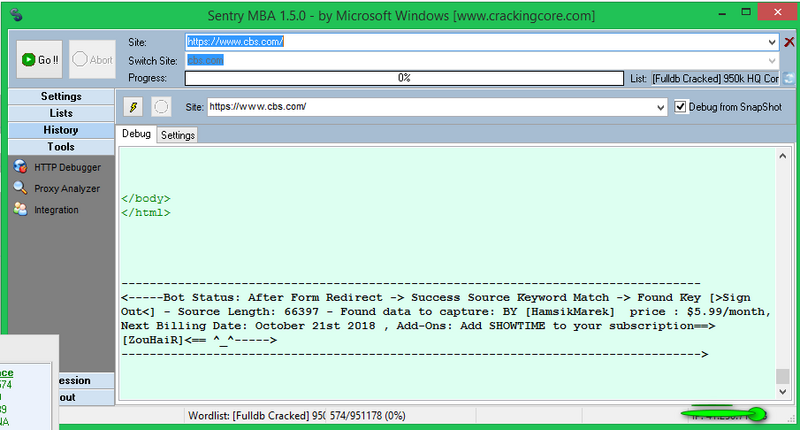Open the Switch Site dropdown arrow
800x430 pixels.
coord(772,61)
